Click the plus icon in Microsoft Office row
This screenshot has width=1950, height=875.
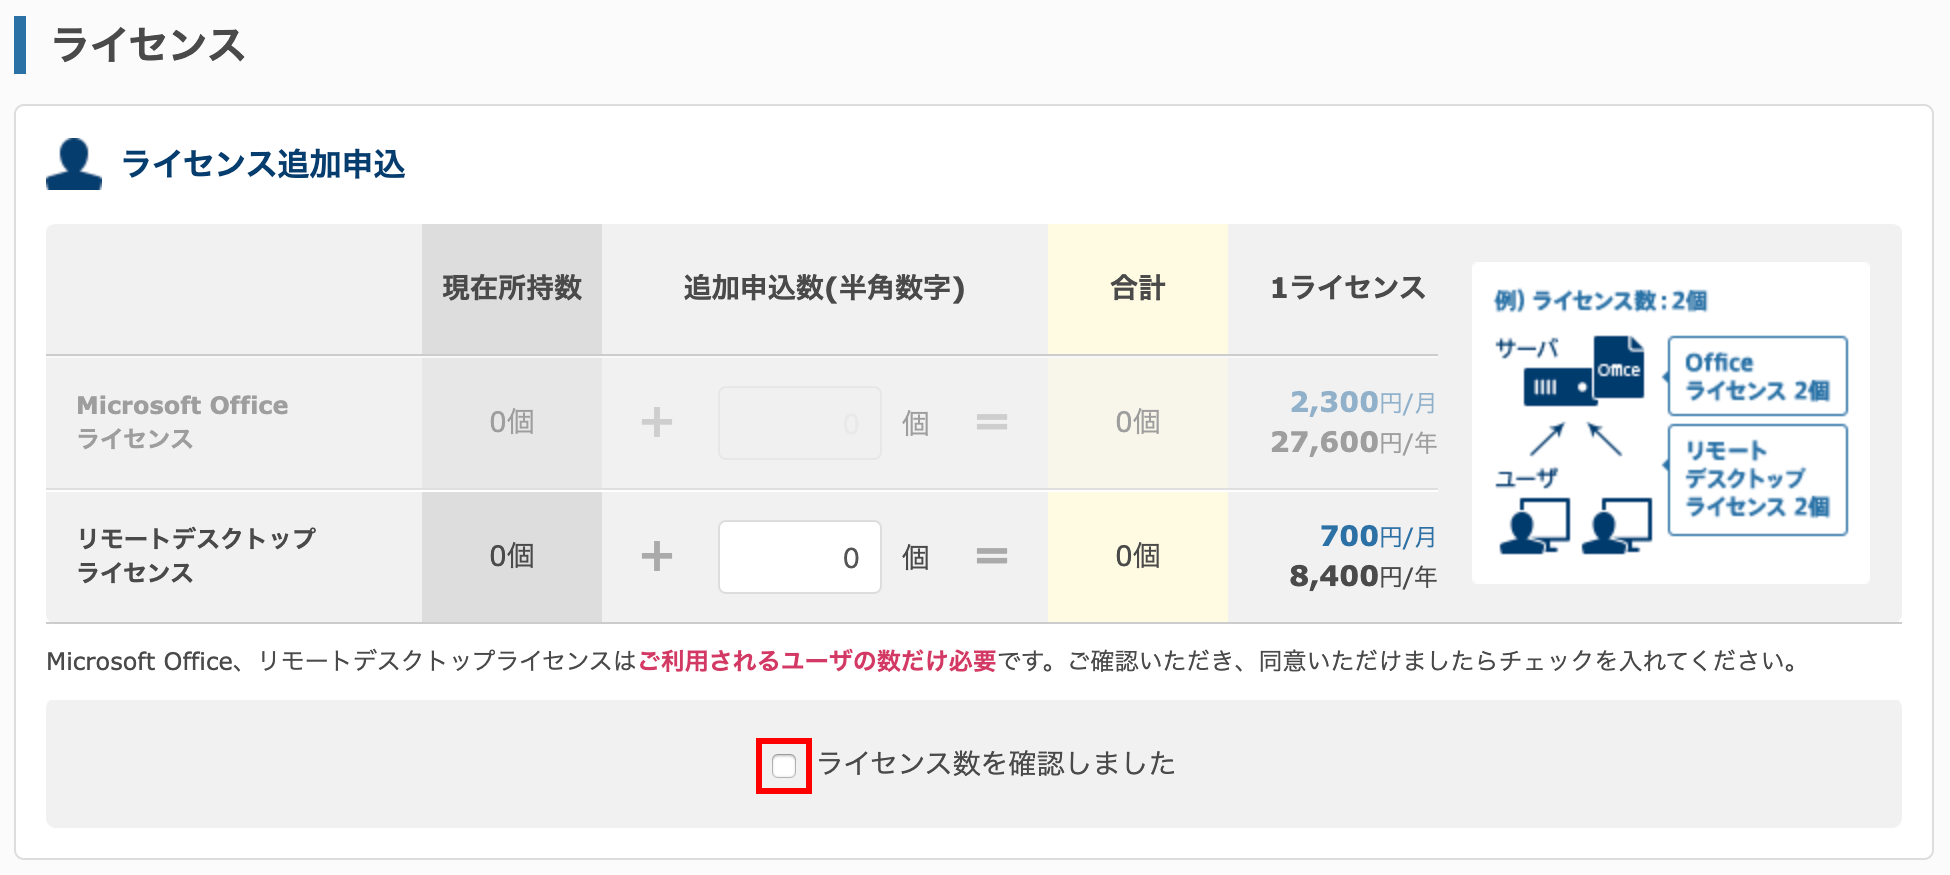tap(657, 422)
